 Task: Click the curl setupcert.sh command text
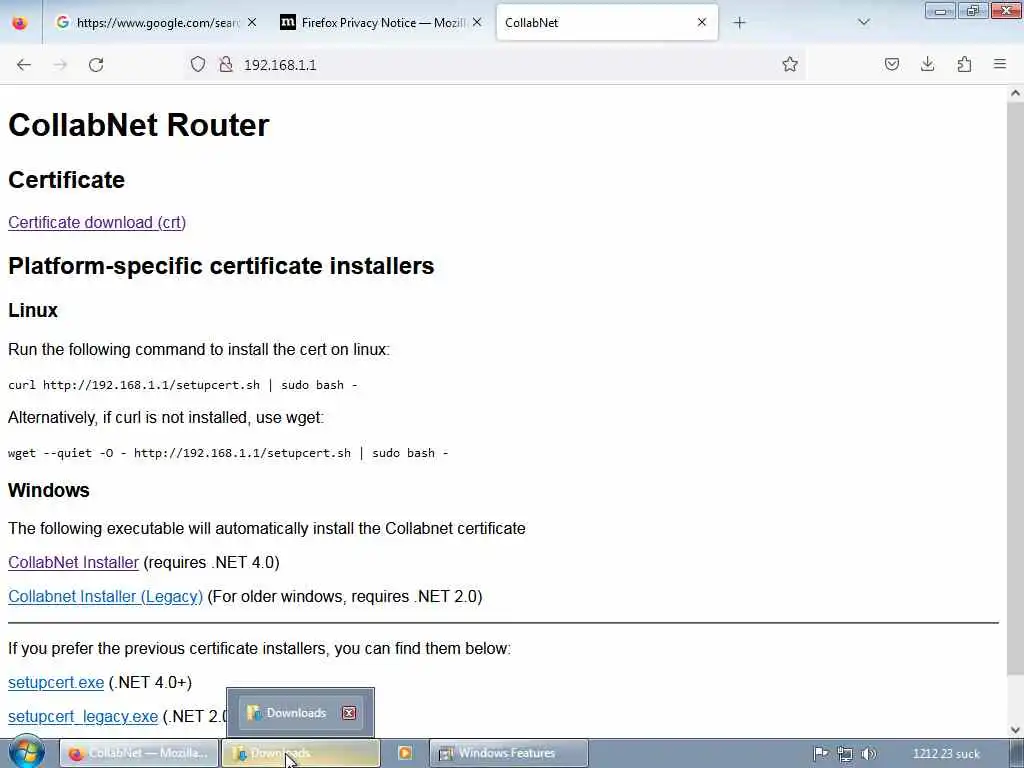click(x=183, y=385)
